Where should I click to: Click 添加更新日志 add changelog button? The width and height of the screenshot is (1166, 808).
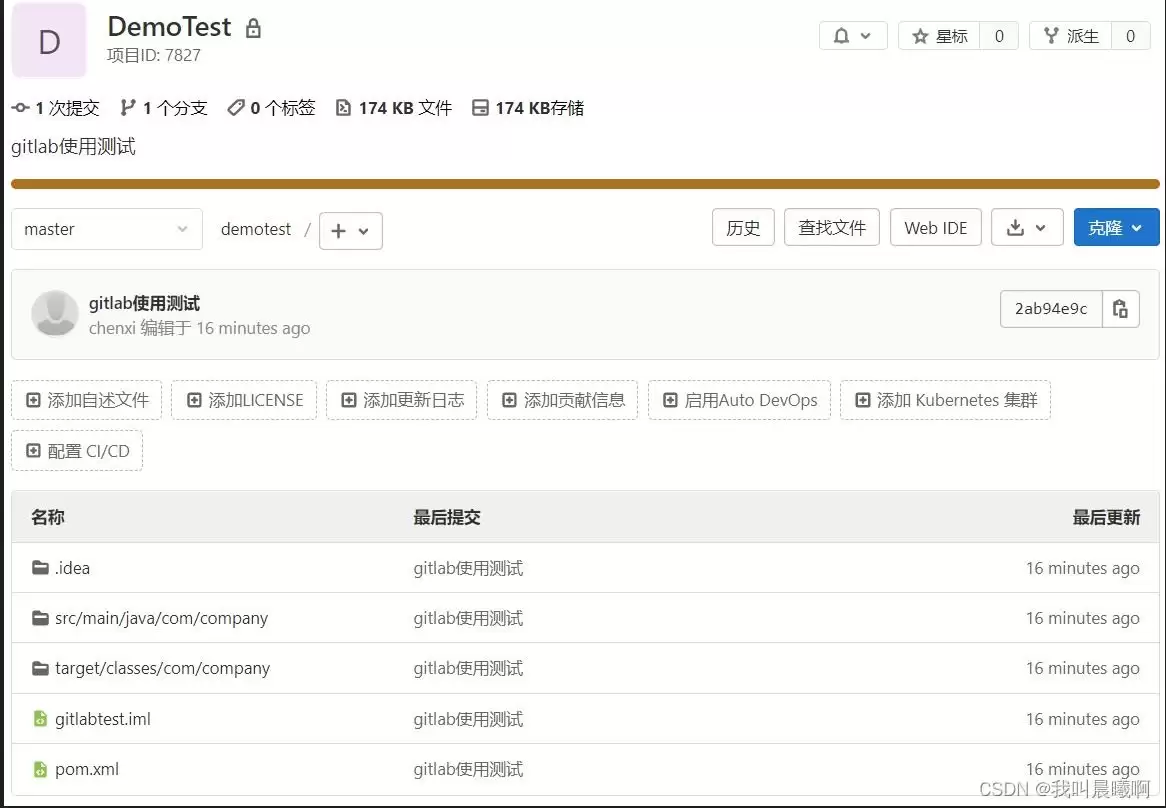[x=402, y=400]
